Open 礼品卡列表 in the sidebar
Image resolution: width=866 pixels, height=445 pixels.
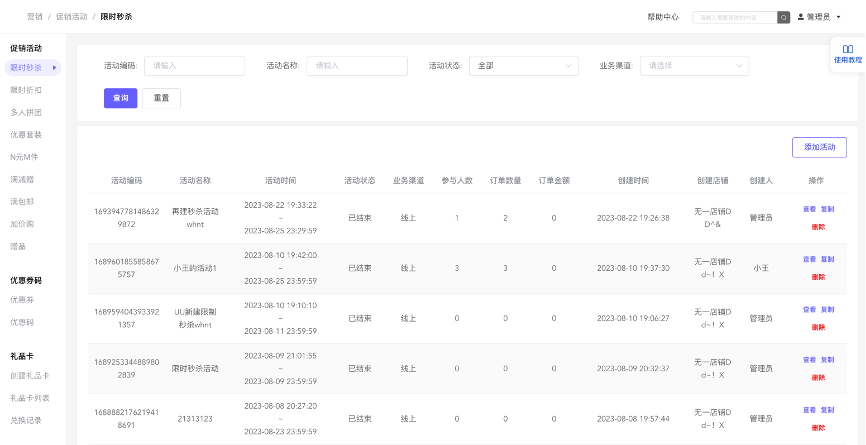30,398
